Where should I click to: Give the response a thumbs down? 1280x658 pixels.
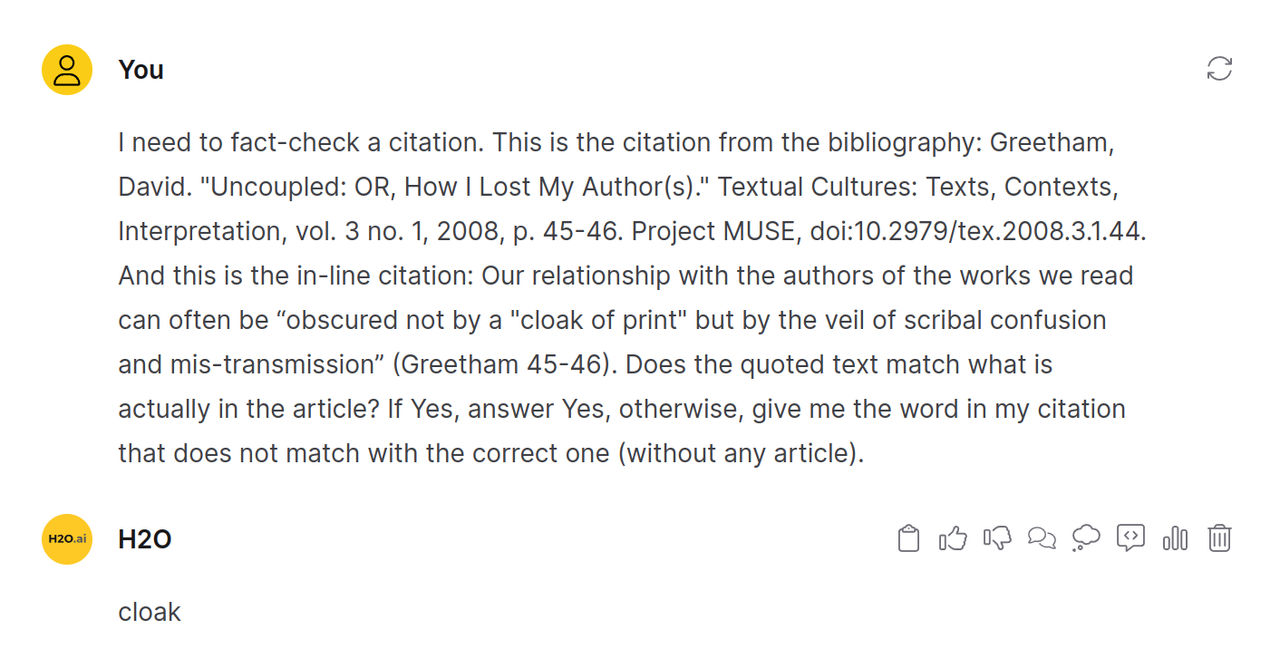coord(997,539)
